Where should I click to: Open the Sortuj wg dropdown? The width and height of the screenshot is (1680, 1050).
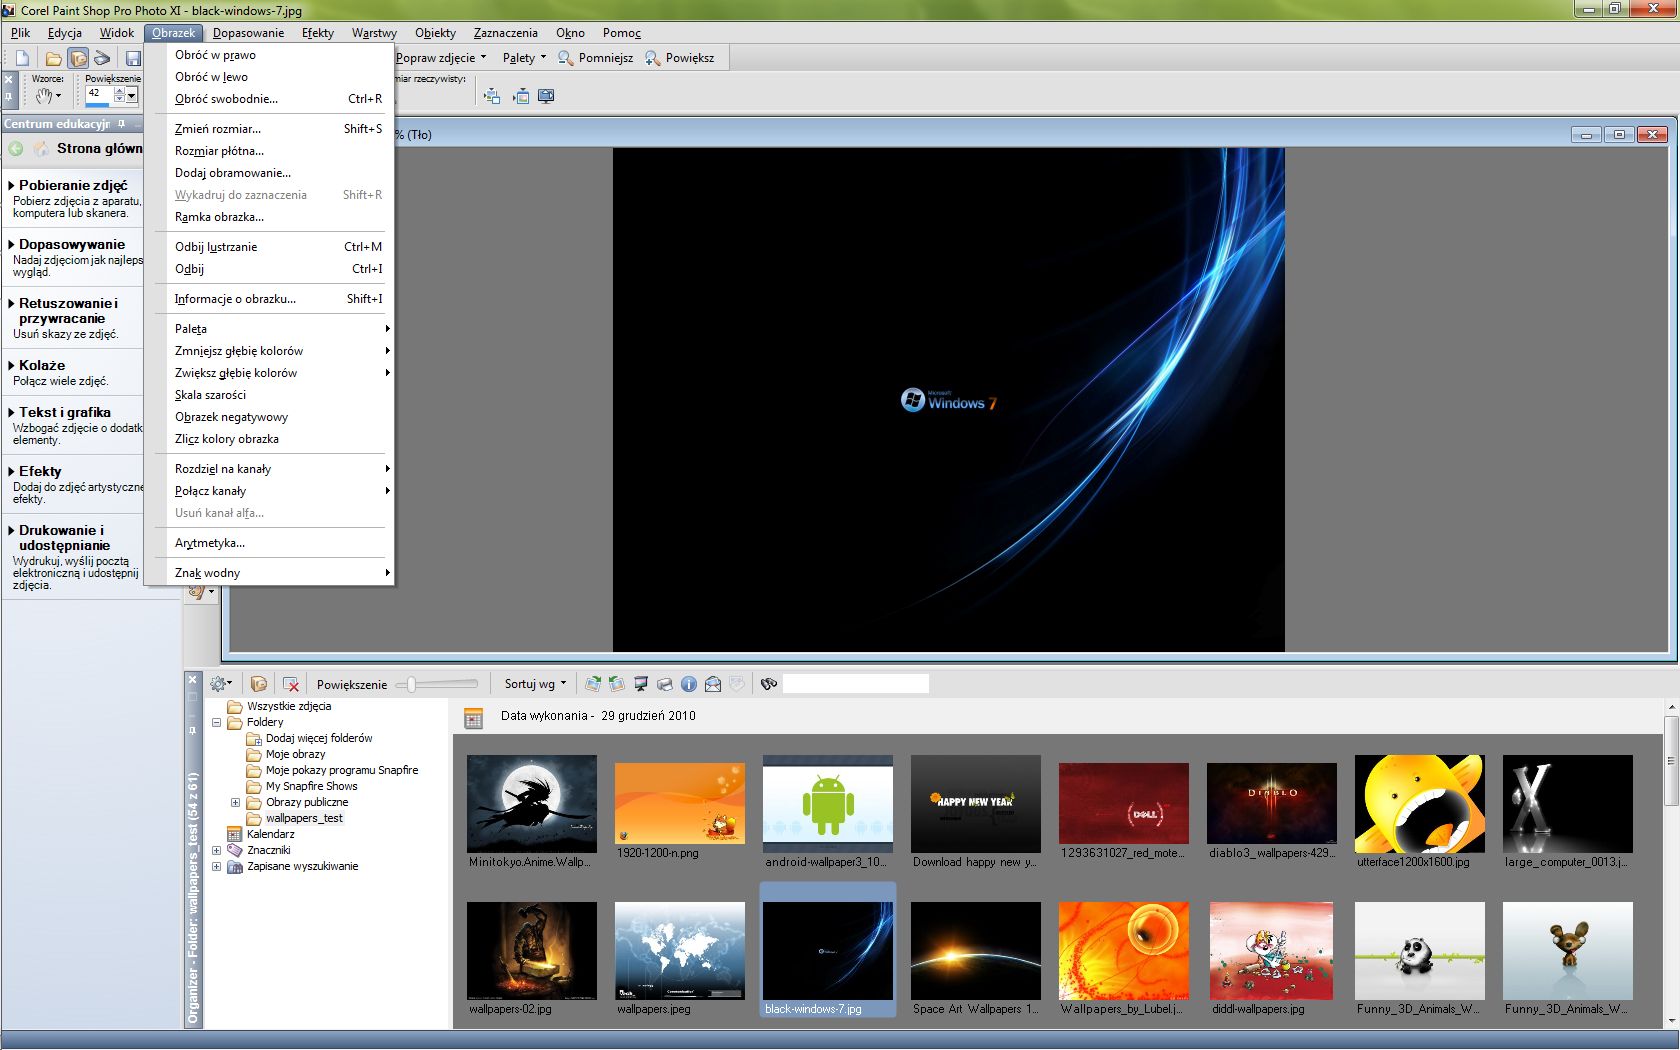pos(535,684)
